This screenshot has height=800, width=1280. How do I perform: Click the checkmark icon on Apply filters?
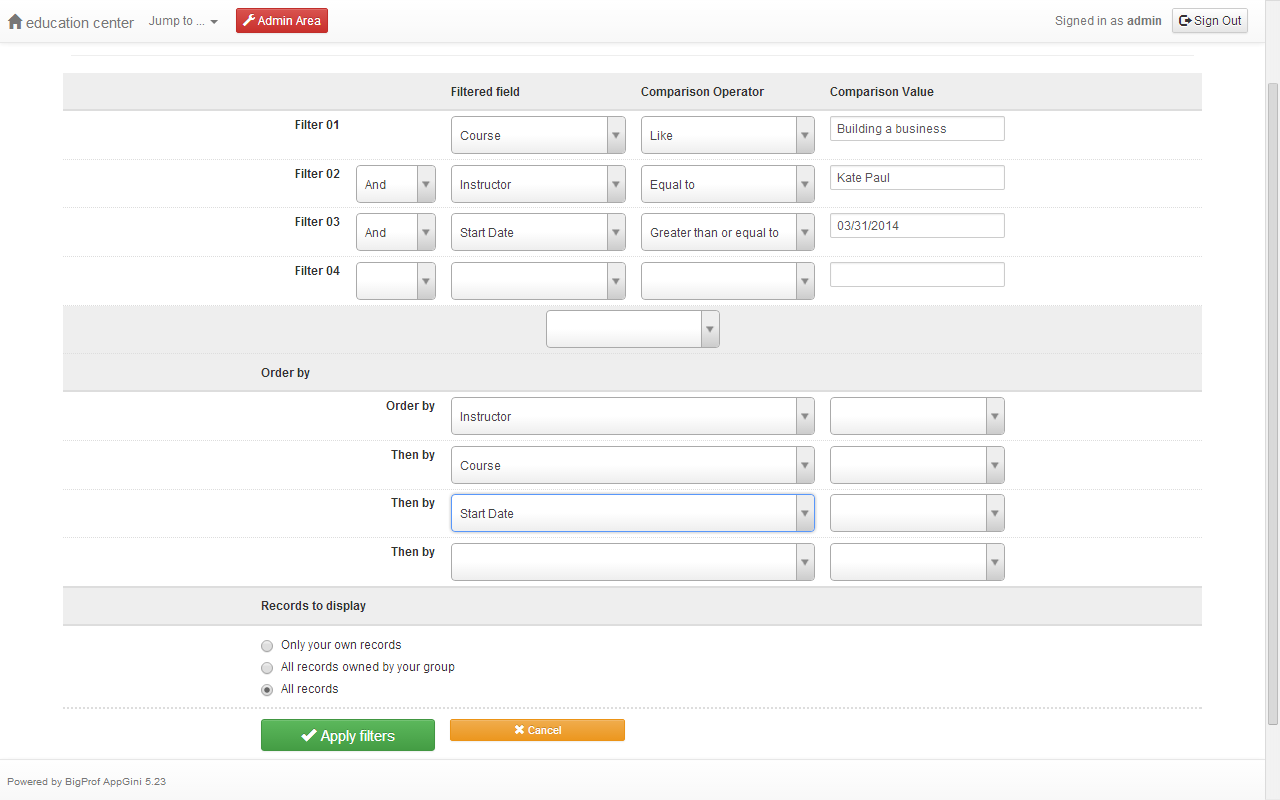309,736
